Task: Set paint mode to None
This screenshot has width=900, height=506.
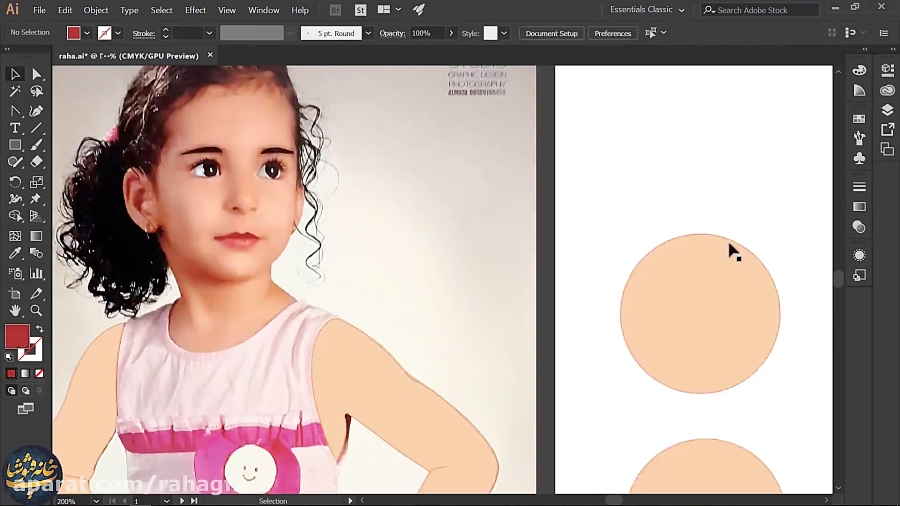Action: [39, 373]
